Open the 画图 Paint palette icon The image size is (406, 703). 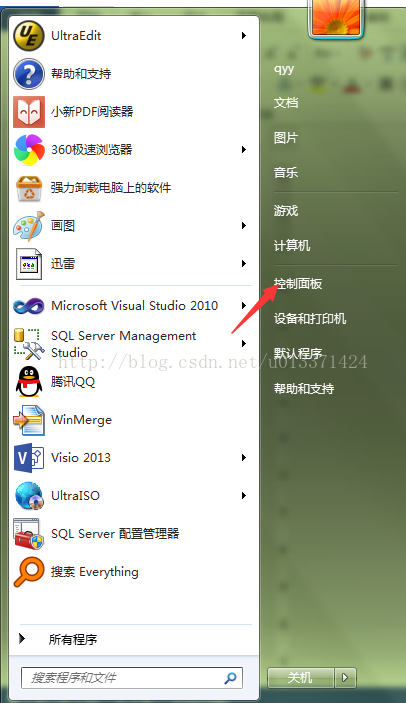pyautogui.click(x=29, y=226)
